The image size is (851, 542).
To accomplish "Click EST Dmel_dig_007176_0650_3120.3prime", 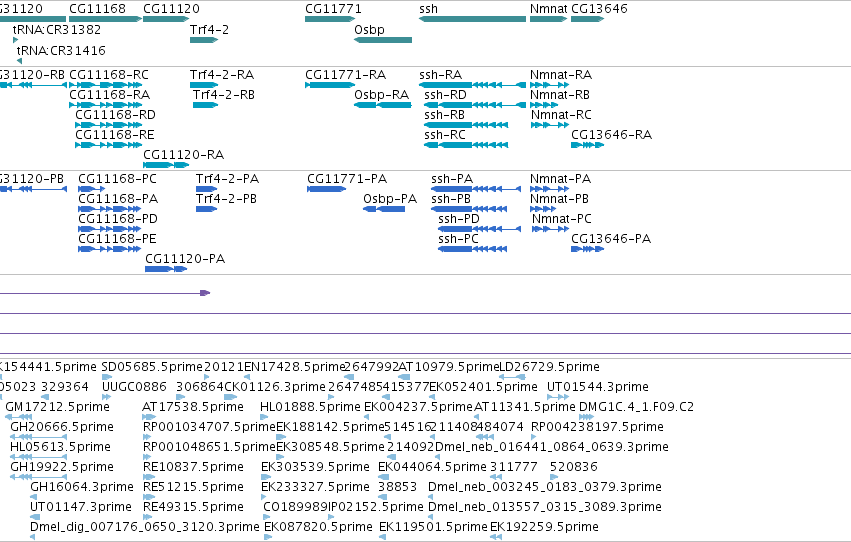I will tap(144, 527).
